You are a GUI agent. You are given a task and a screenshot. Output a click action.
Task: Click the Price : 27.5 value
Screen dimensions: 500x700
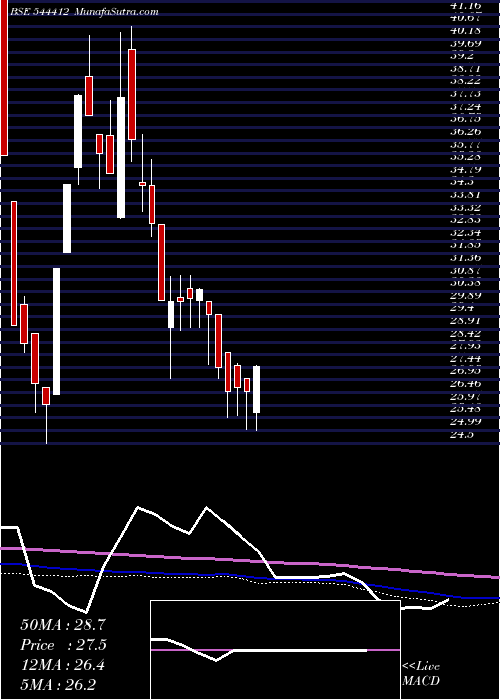pyautogui.click(x=63, y=645)
